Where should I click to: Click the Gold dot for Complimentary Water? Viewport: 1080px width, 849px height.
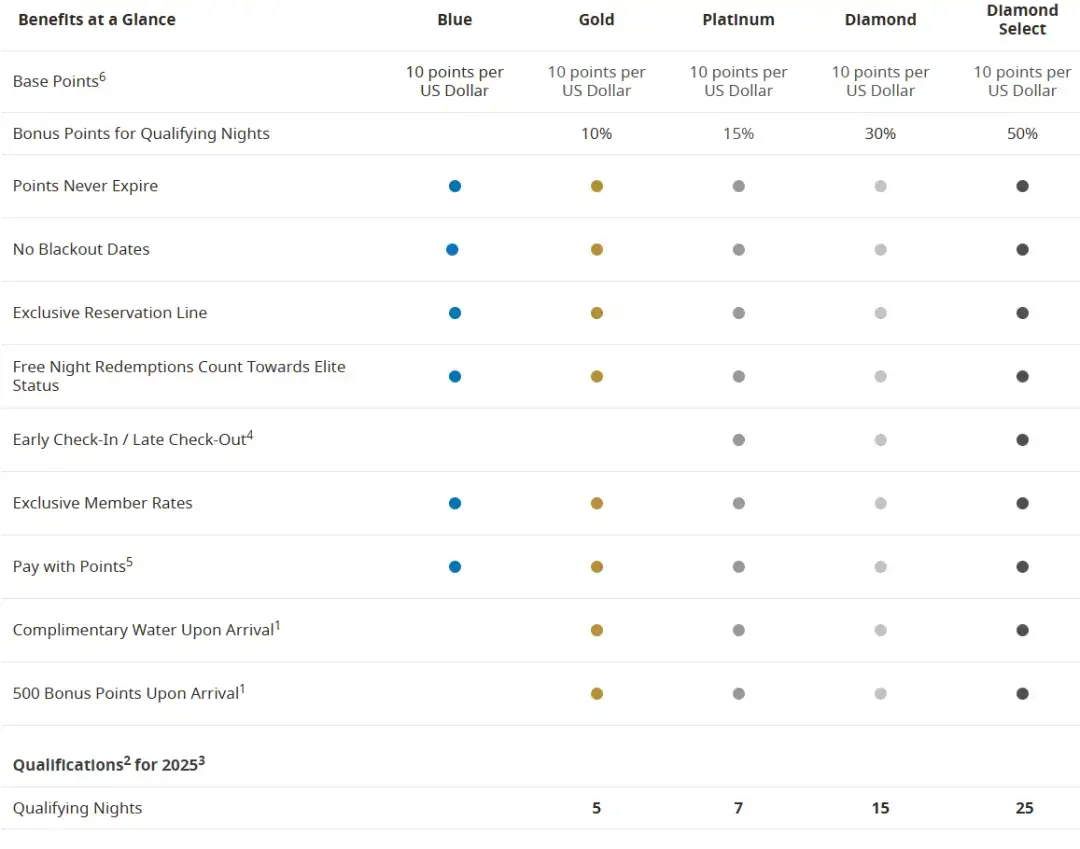coord(597,630)
